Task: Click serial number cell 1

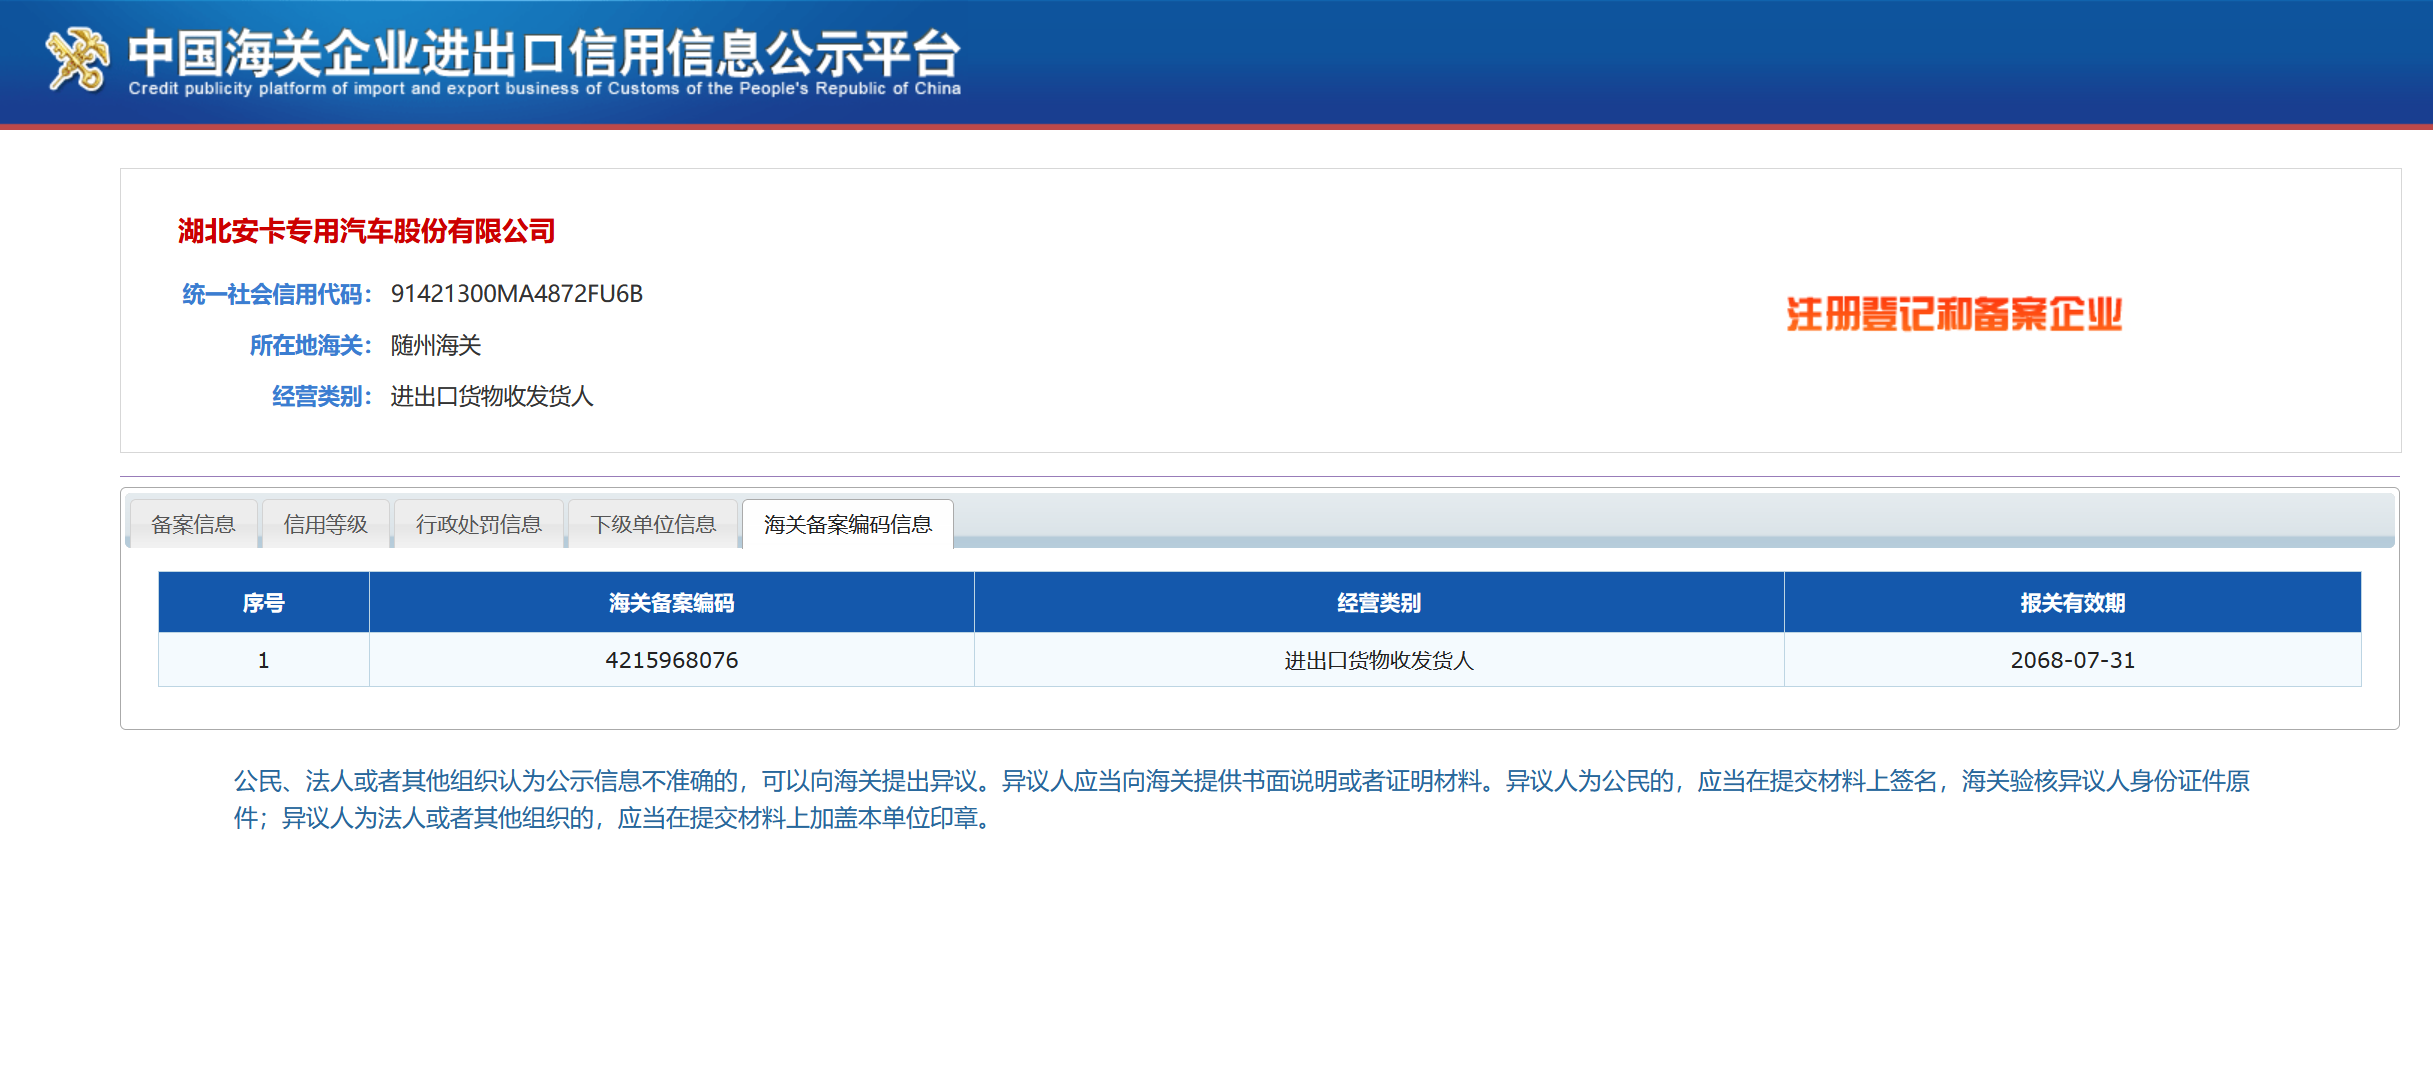Action: point(264,660)
